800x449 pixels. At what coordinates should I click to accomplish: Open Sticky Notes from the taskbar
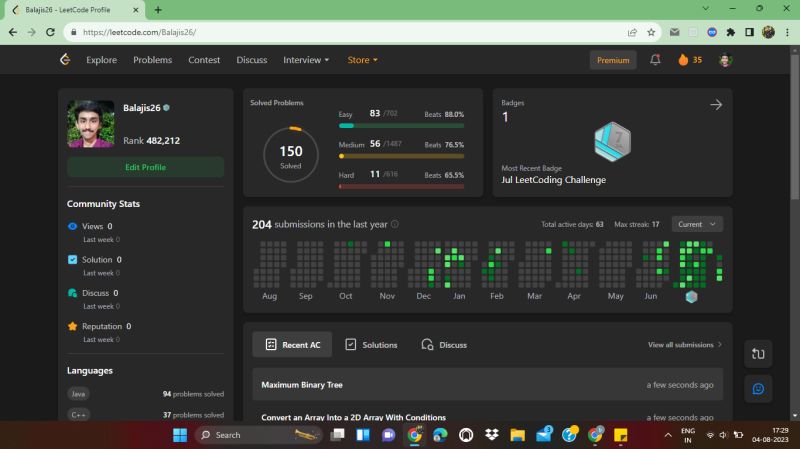[x=620, y=435]
